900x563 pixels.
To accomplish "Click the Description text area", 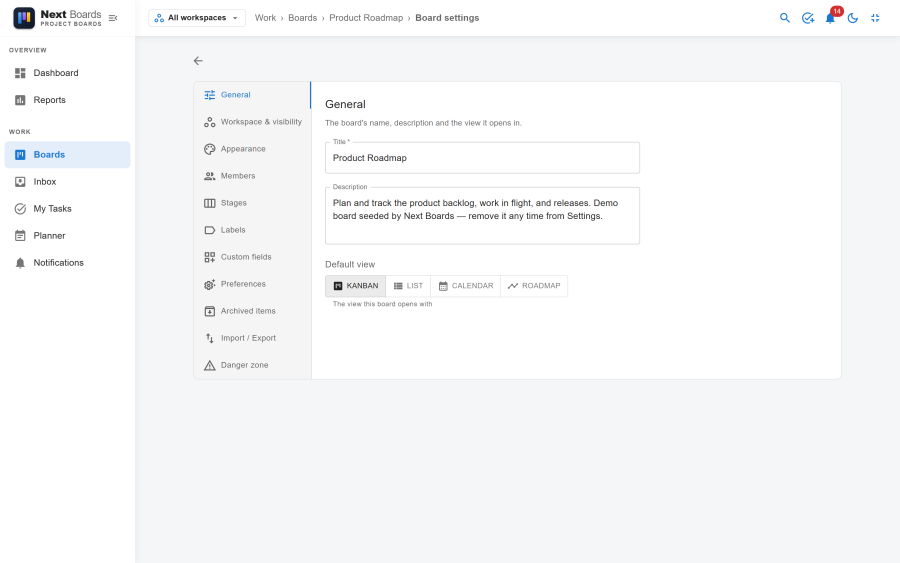I will point(482,216).
